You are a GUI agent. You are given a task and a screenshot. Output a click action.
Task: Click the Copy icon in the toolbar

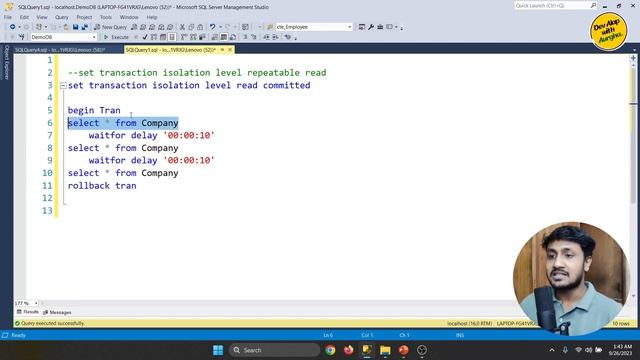191,27
